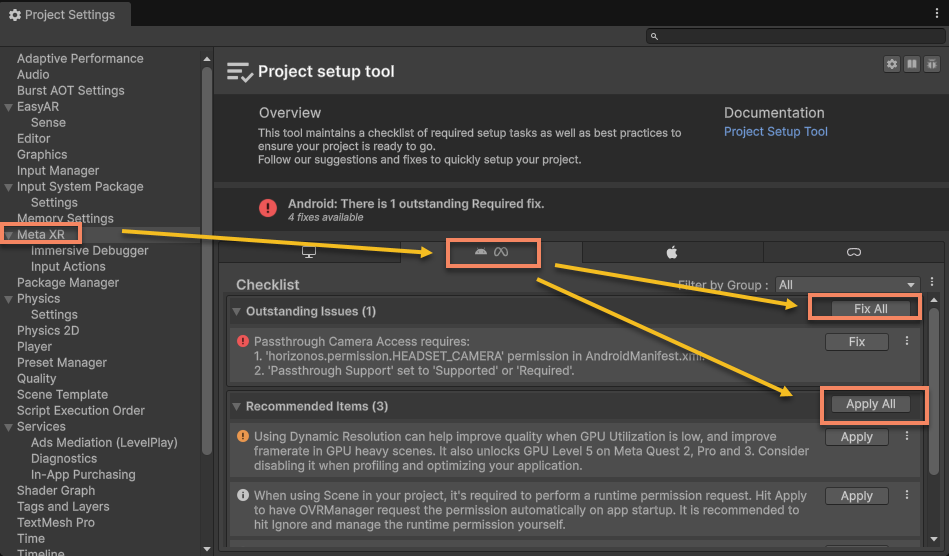
Task: Collapse the Services tree node
Action: (x=8, y=427)
